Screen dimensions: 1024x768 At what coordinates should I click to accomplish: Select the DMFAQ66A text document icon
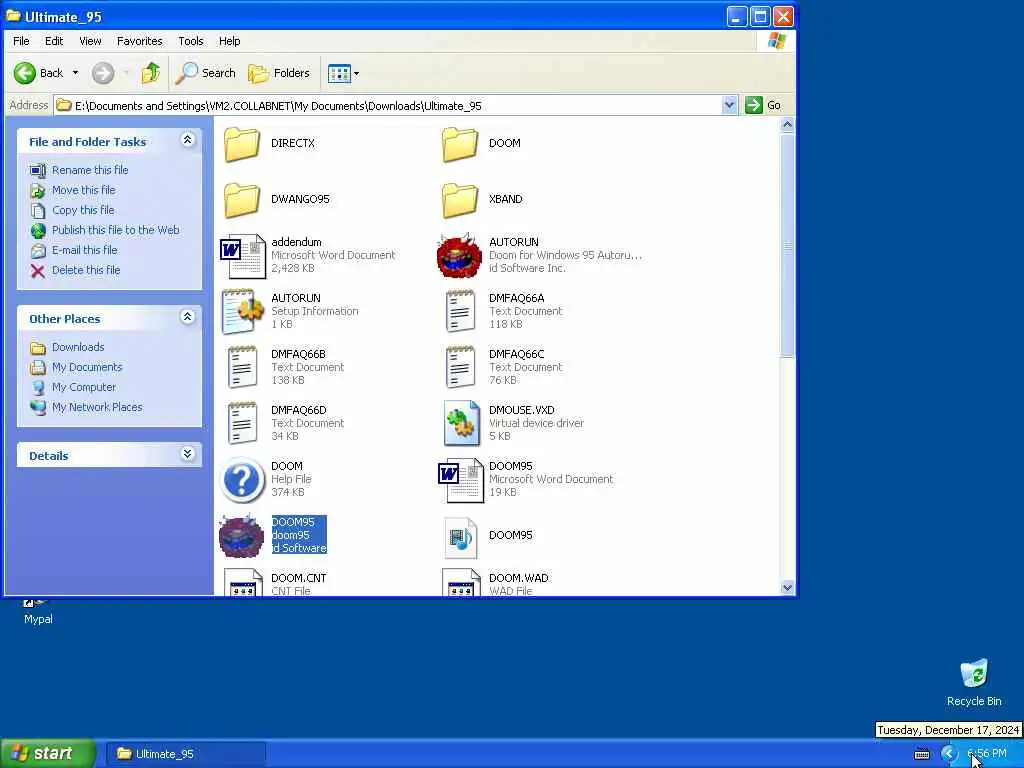pyautogui.click(x=460, y=312)
